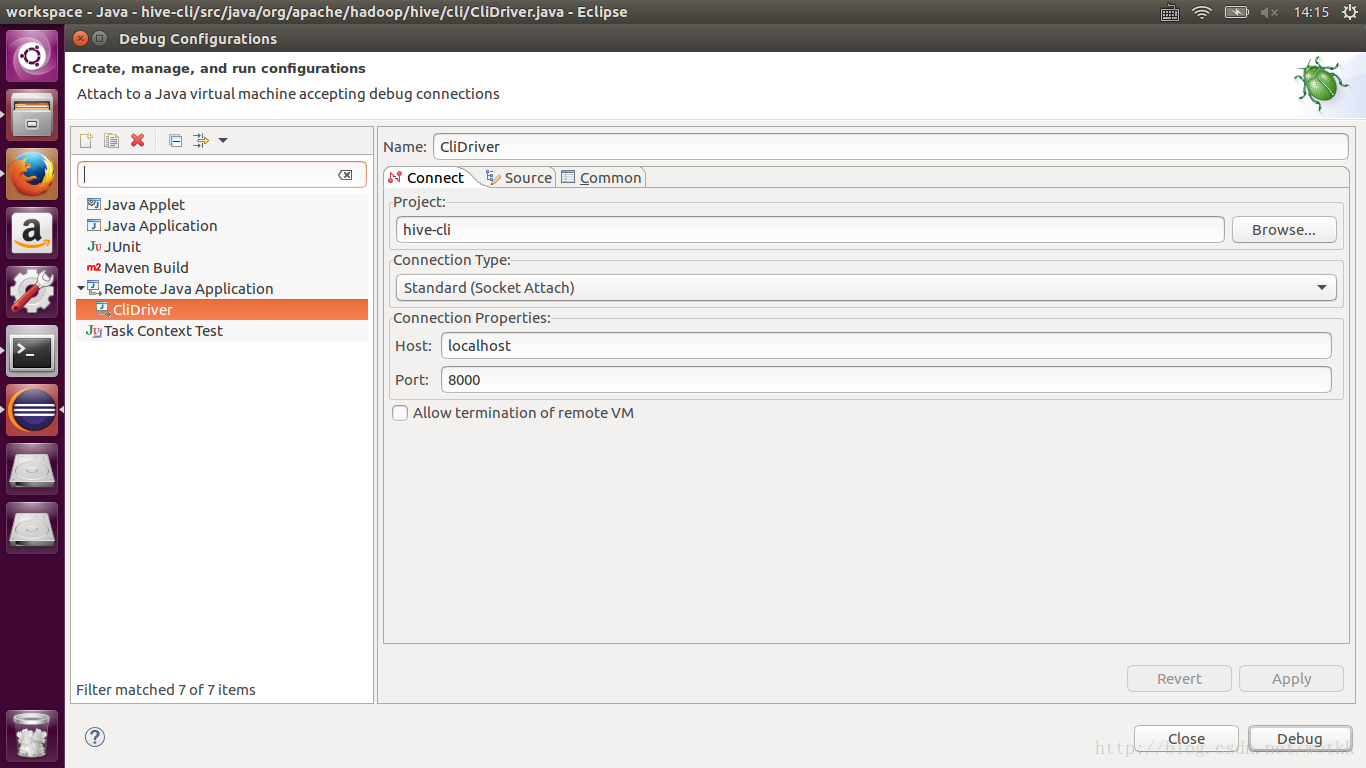Screen dimensions: 1366x768
Task: Select Remote Java Application tree item
Action: [x=179, y=289]
